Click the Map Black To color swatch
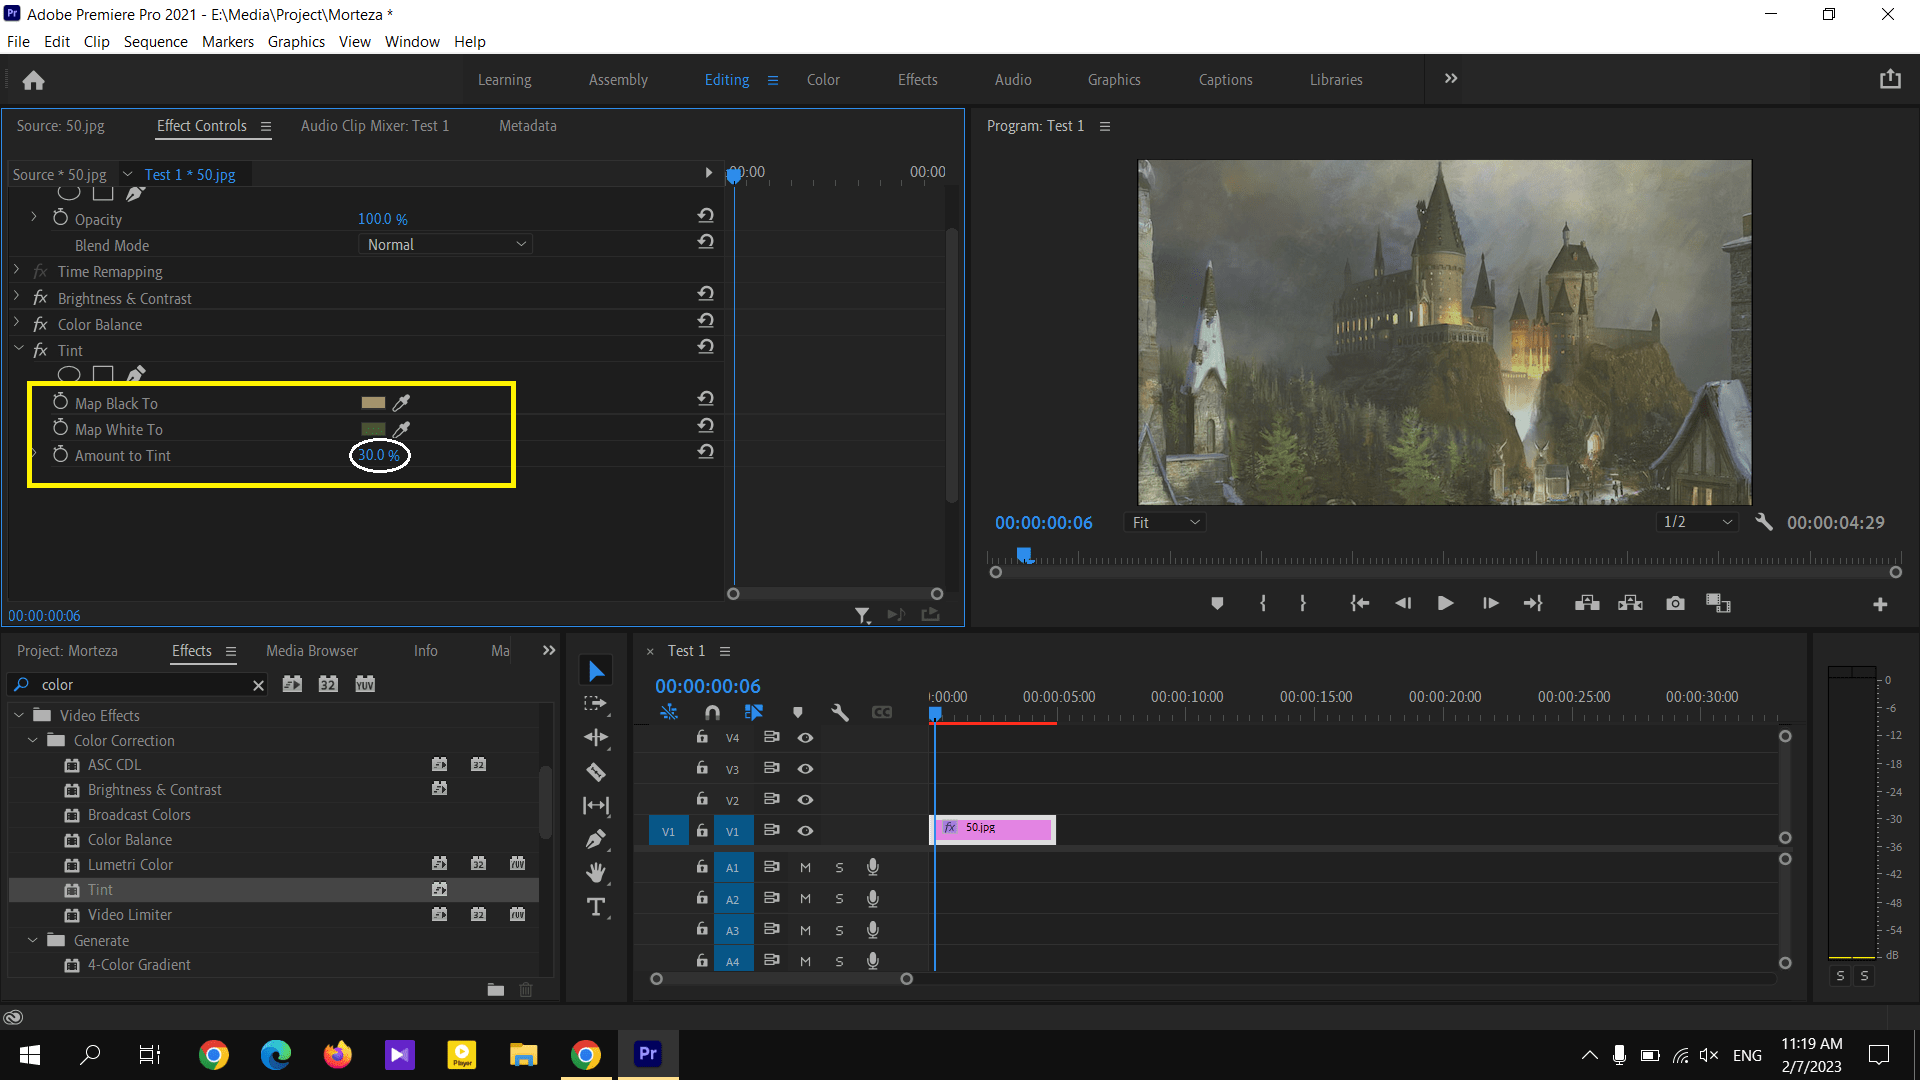Screen dimensions: 1920x1080 [x=373, y=402]
